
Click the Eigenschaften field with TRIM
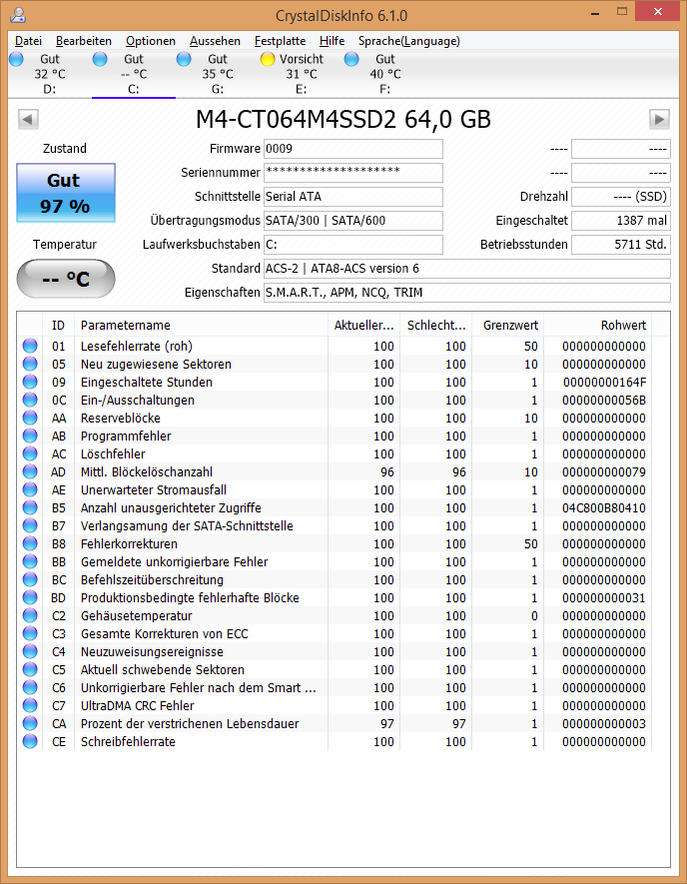467,293
